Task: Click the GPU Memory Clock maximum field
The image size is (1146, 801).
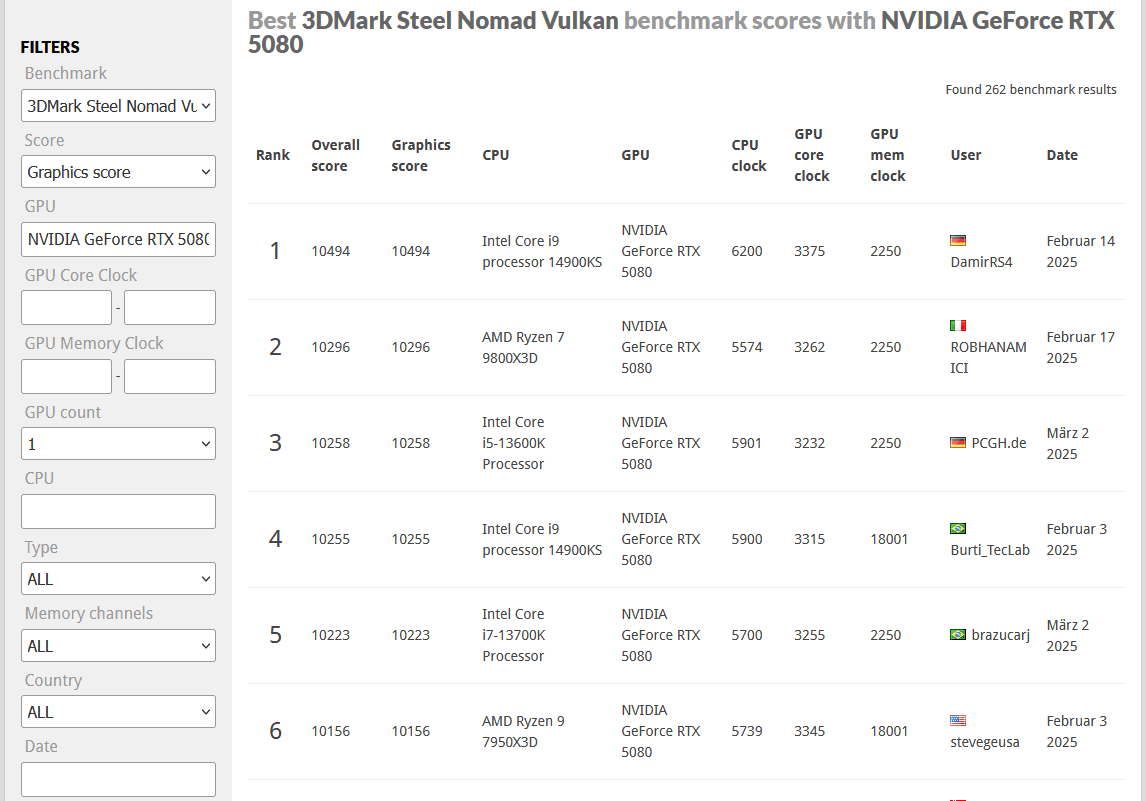Action: (x=170, y=376)
